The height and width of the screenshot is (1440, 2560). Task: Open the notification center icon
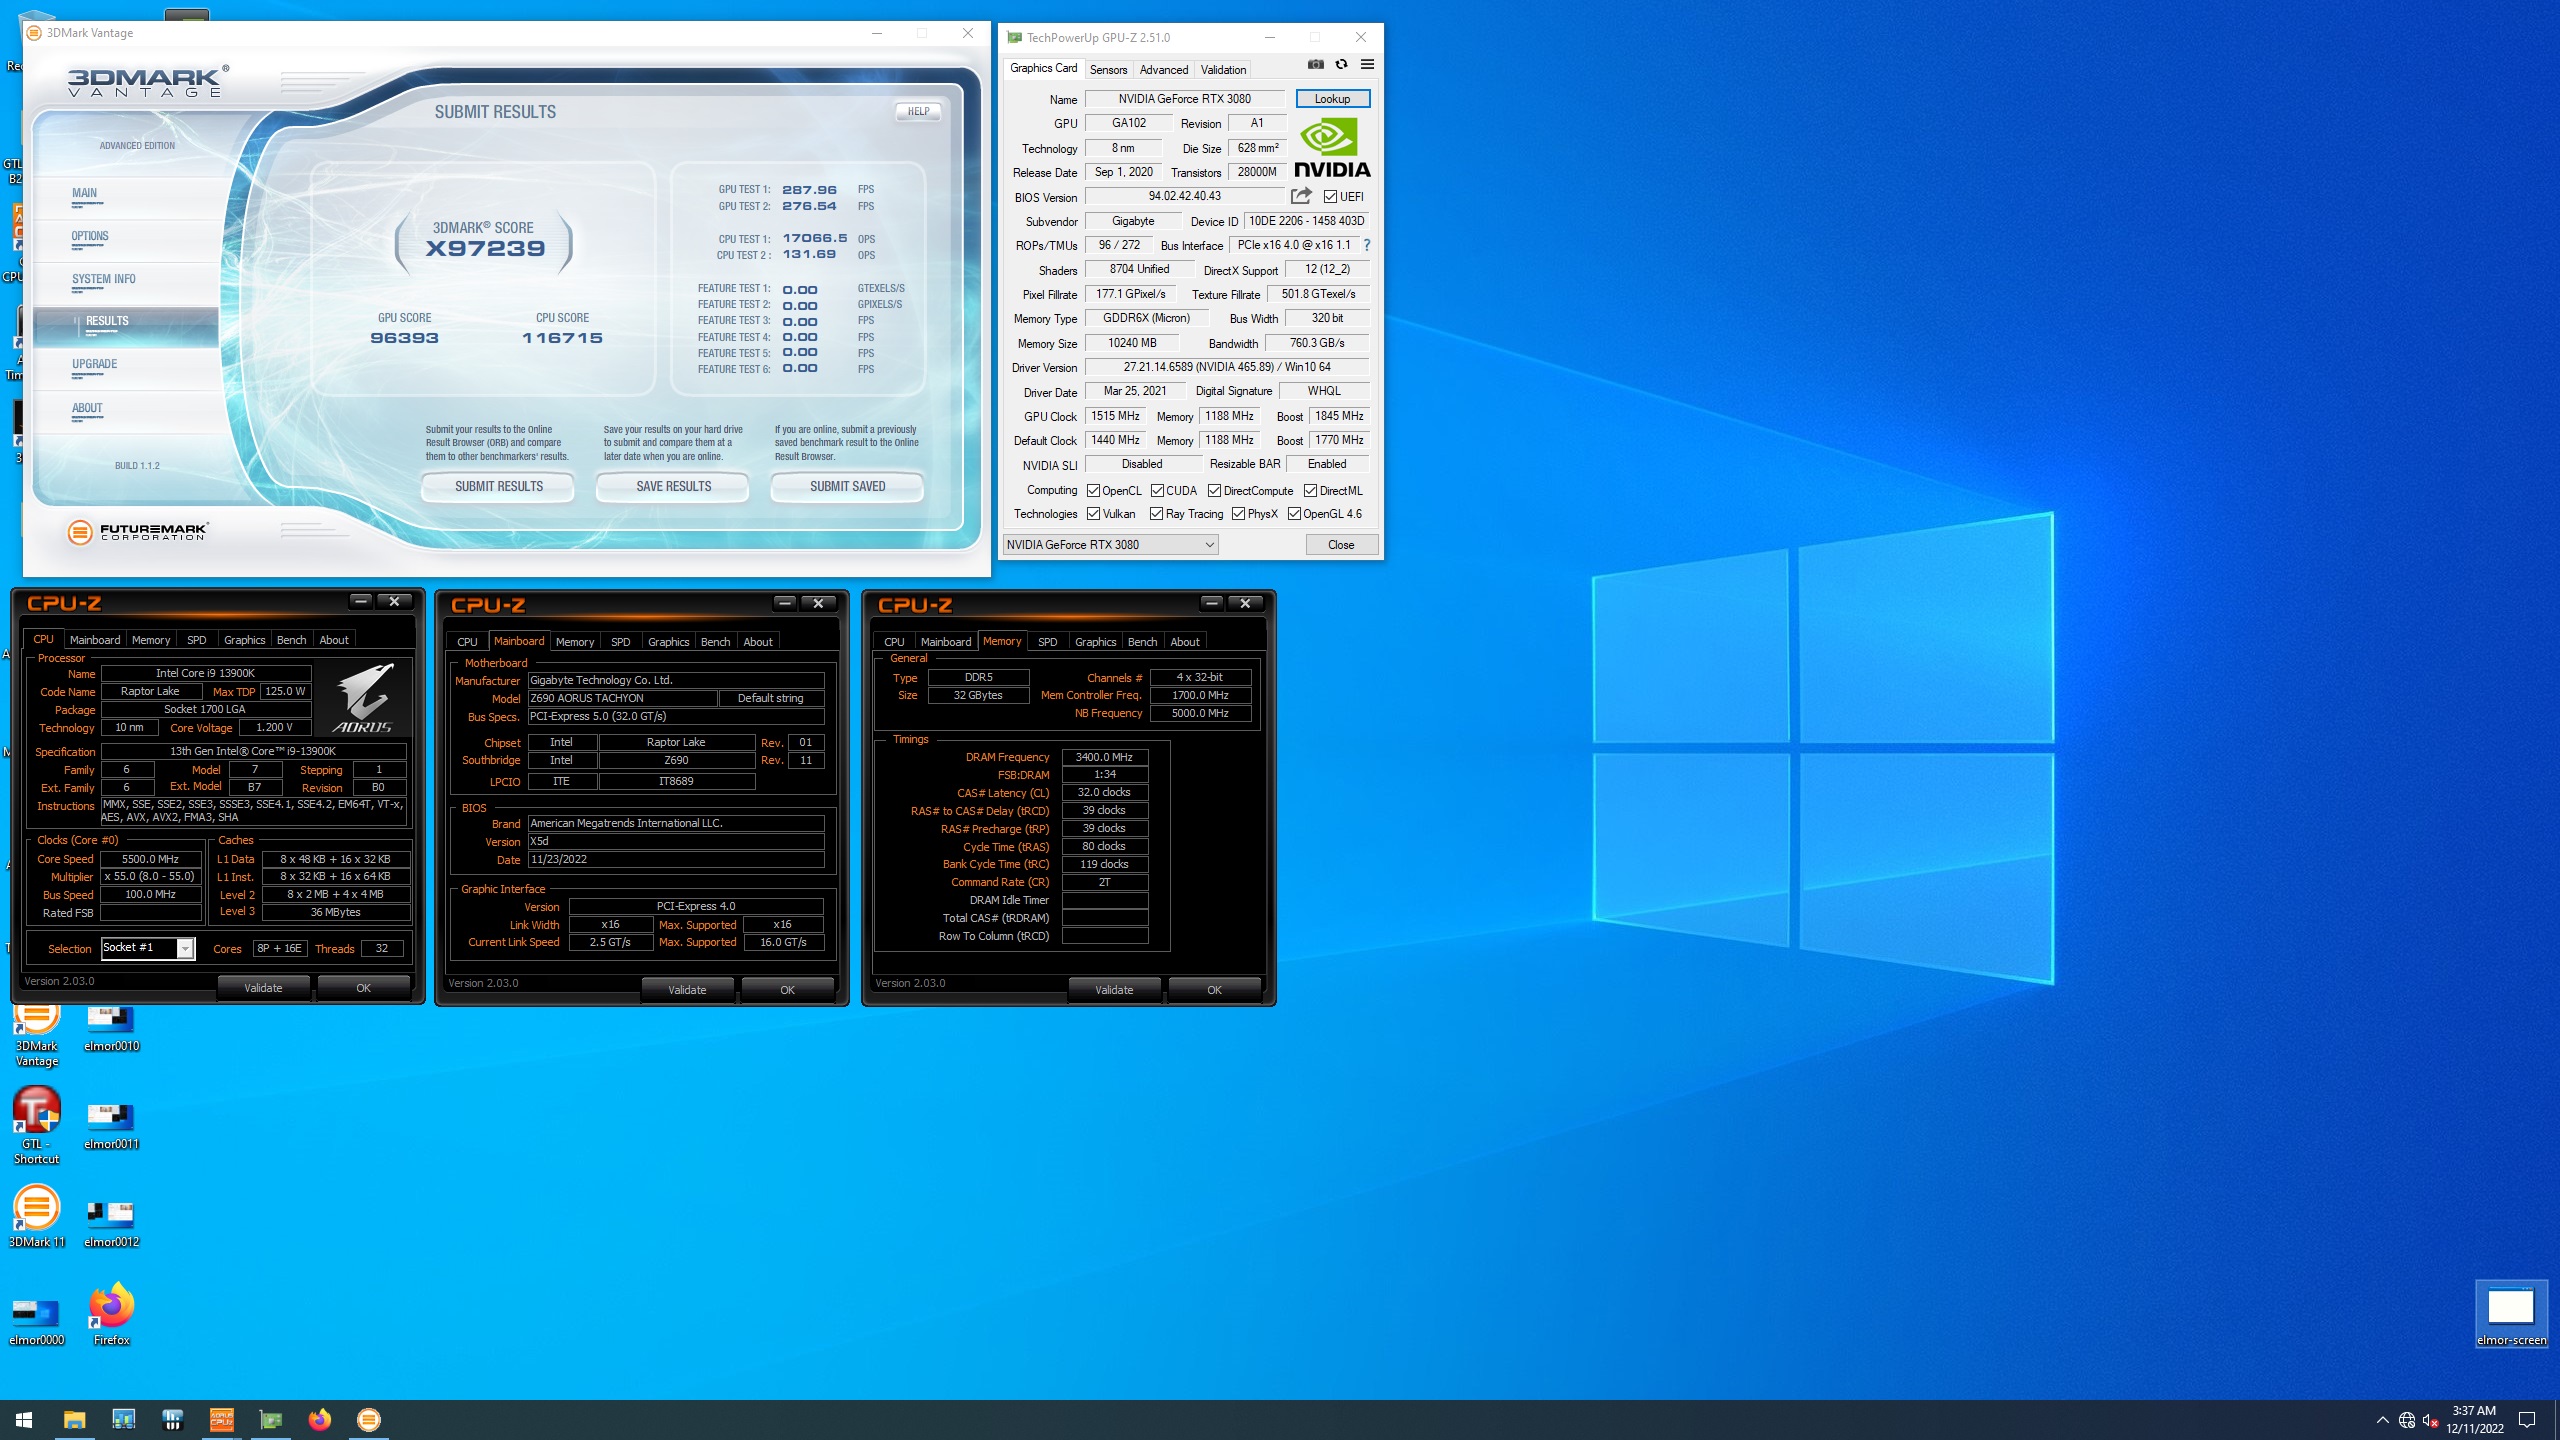tap(2527, 1420)
